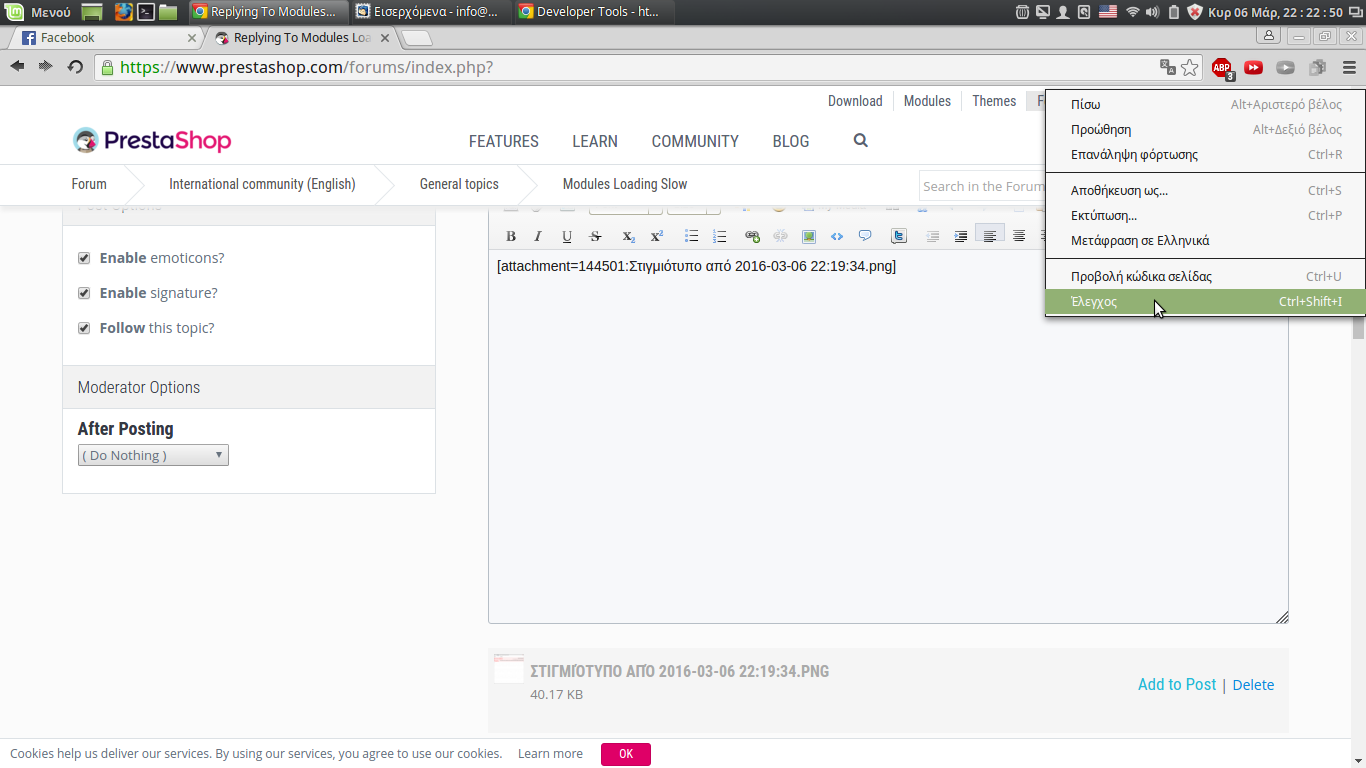
Task: Insert a bulleted list
Action: click(691, 236)
